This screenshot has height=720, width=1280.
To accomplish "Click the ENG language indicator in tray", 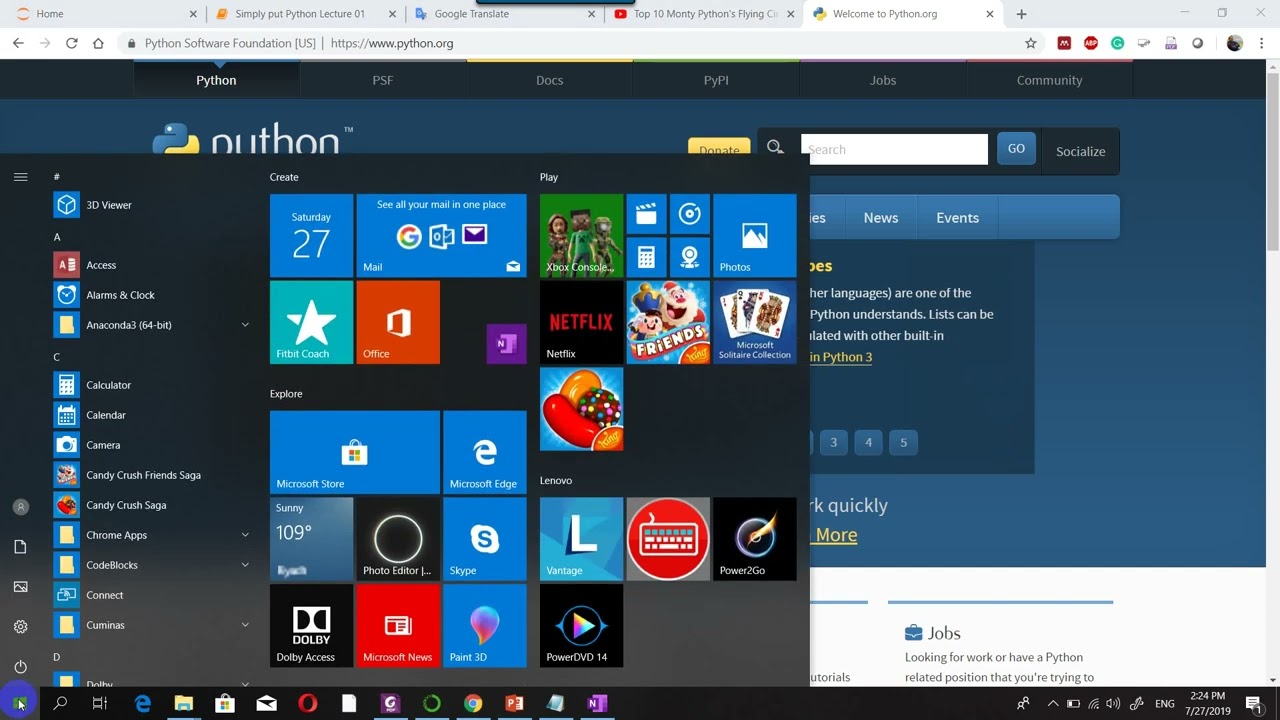I will (1165, 704).
